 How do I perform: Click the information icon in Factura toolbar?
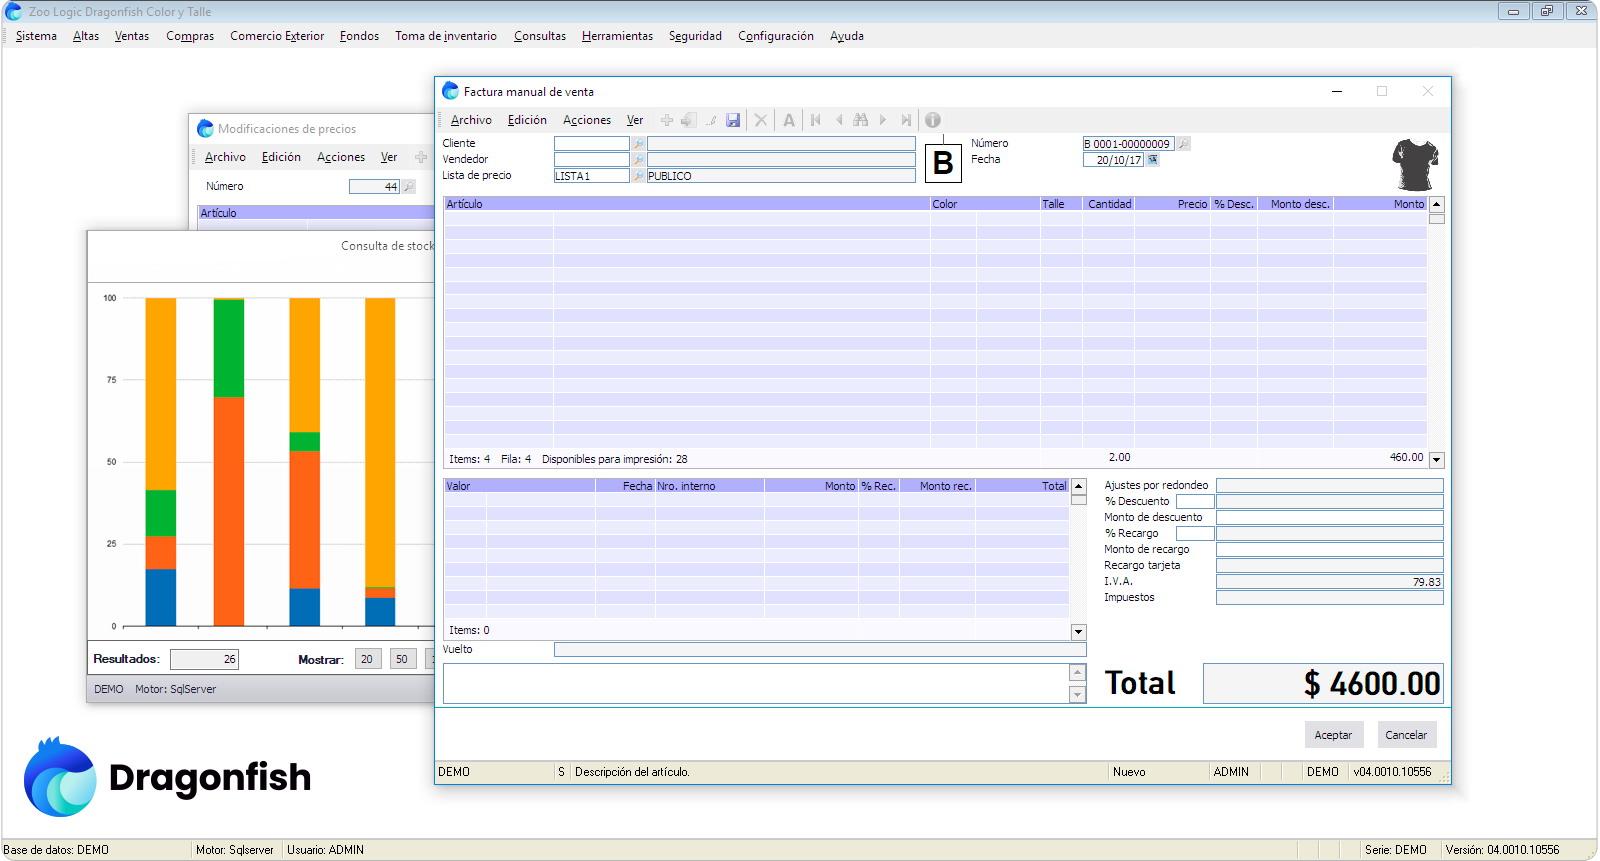[x=933, y=120]
